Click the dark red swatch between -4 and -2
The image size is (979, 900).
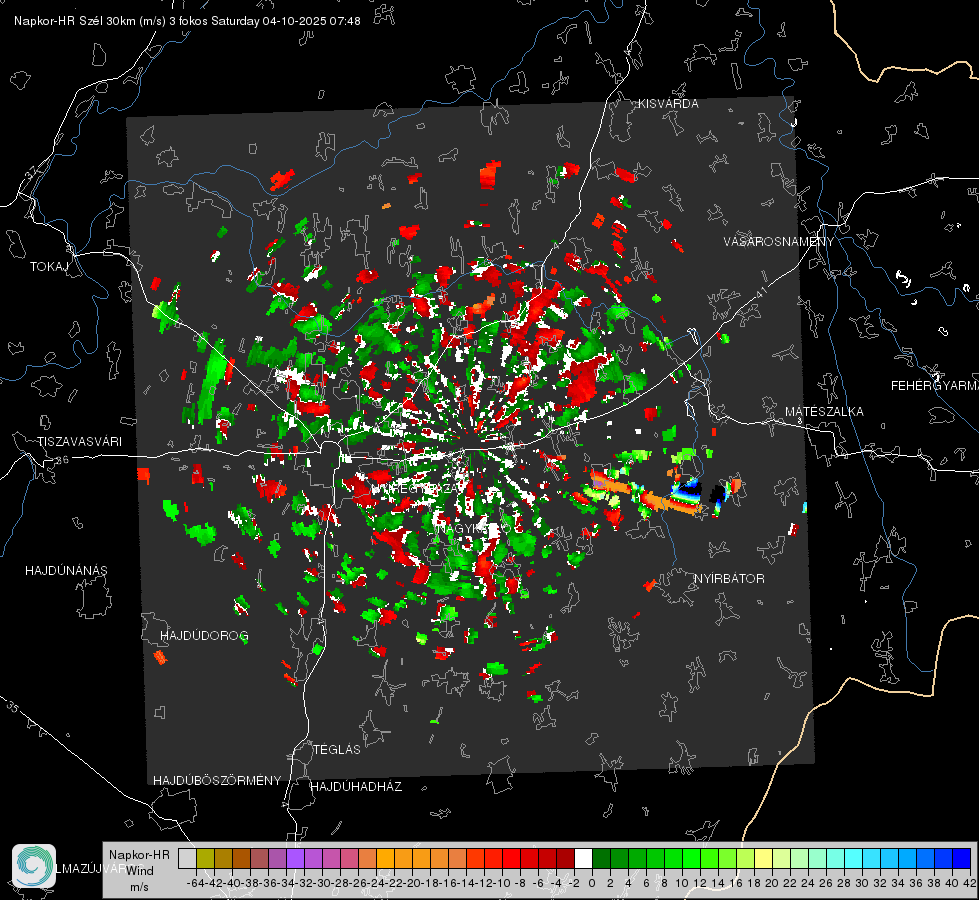[x=565, y=858]
